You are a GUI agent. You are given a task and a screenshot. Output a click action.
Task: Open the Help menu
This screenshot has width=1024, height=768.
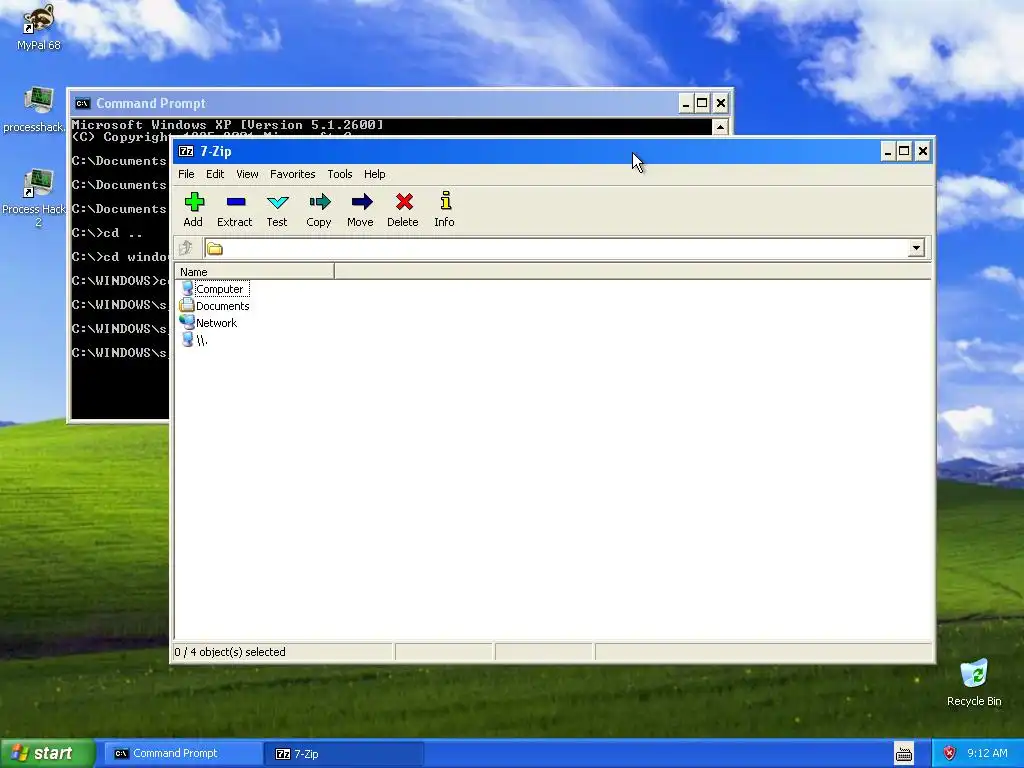(x=374, y=174)
